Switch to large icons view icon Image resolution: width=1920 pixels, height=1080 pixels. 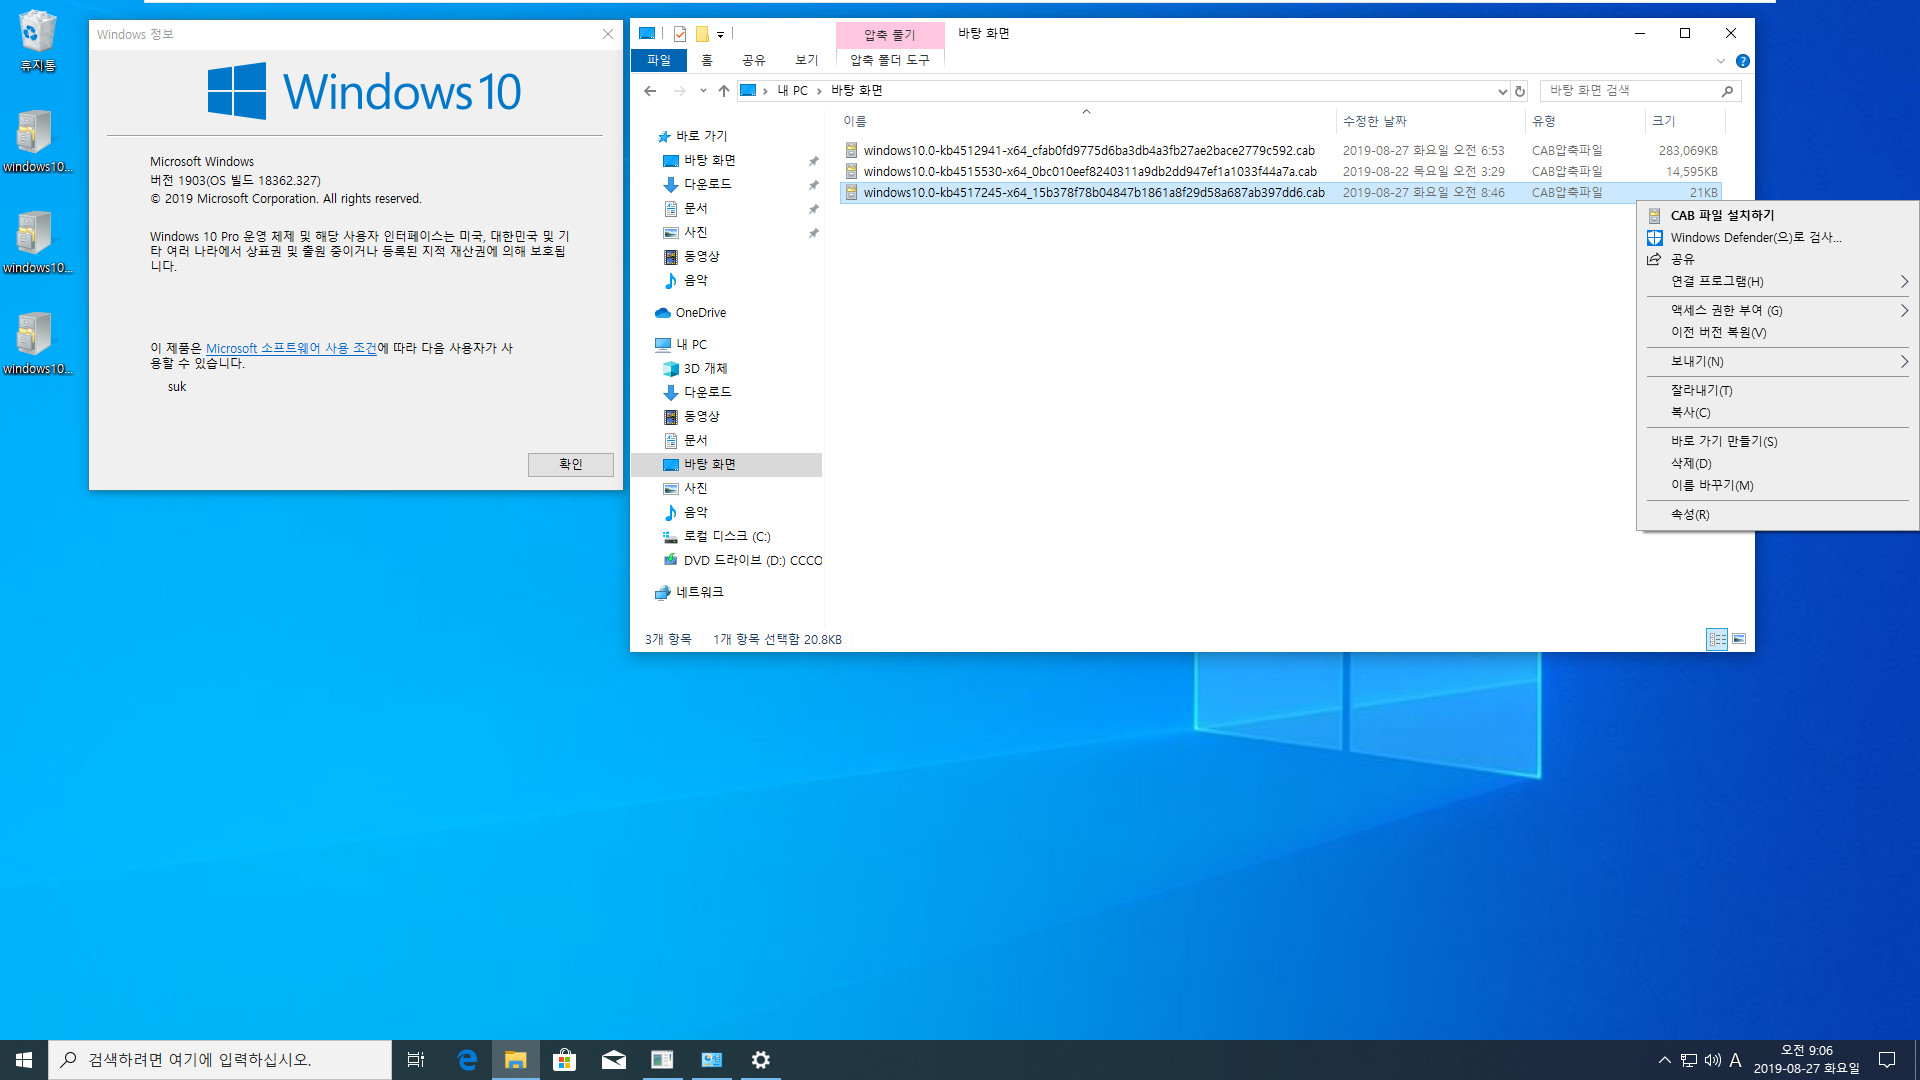click(x=1739, y=639)
